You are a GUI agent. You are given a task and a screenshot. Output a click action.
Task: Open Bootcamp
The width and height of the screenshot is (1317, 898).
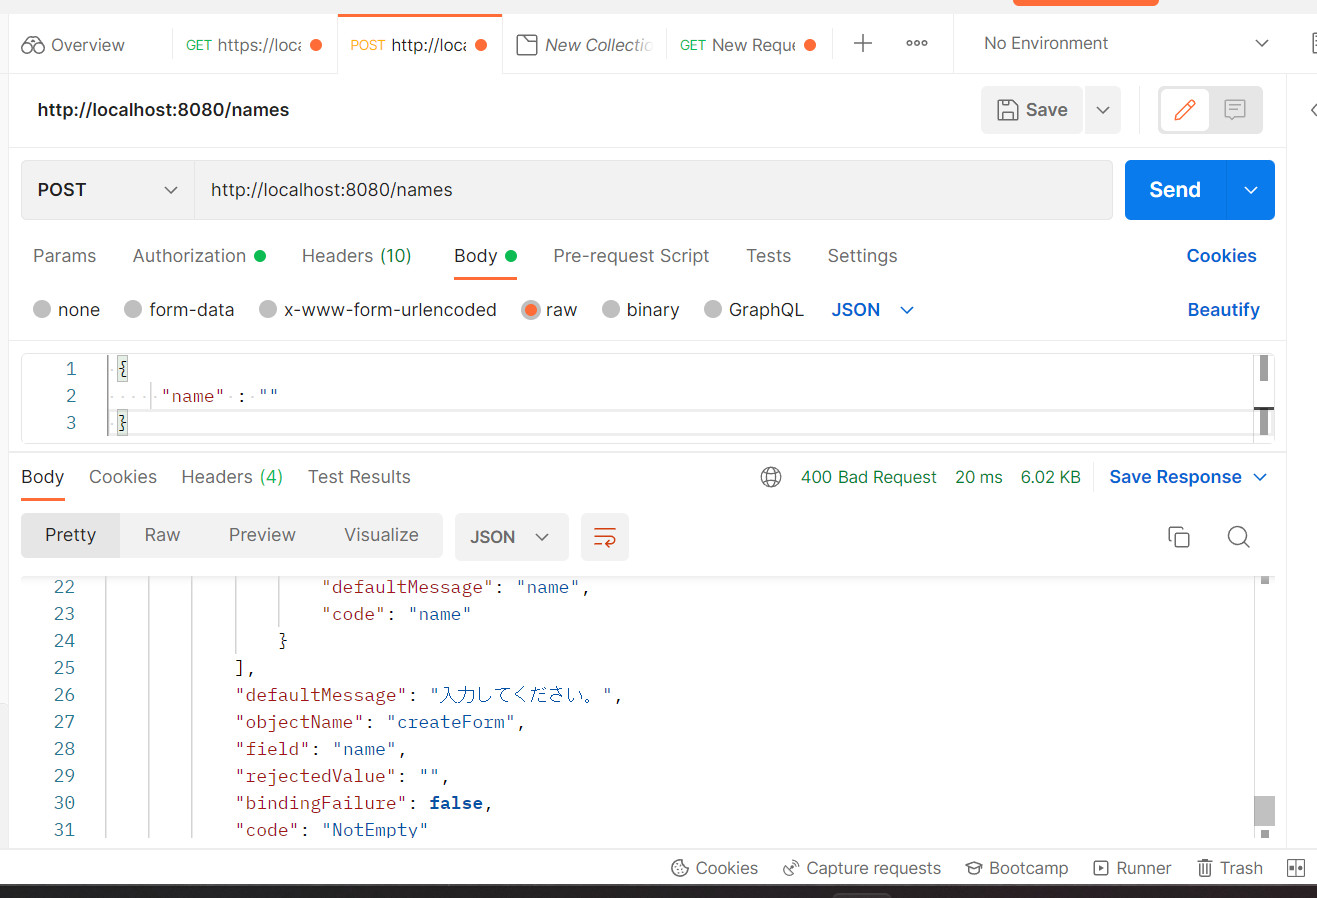[x=1016, y=867]
